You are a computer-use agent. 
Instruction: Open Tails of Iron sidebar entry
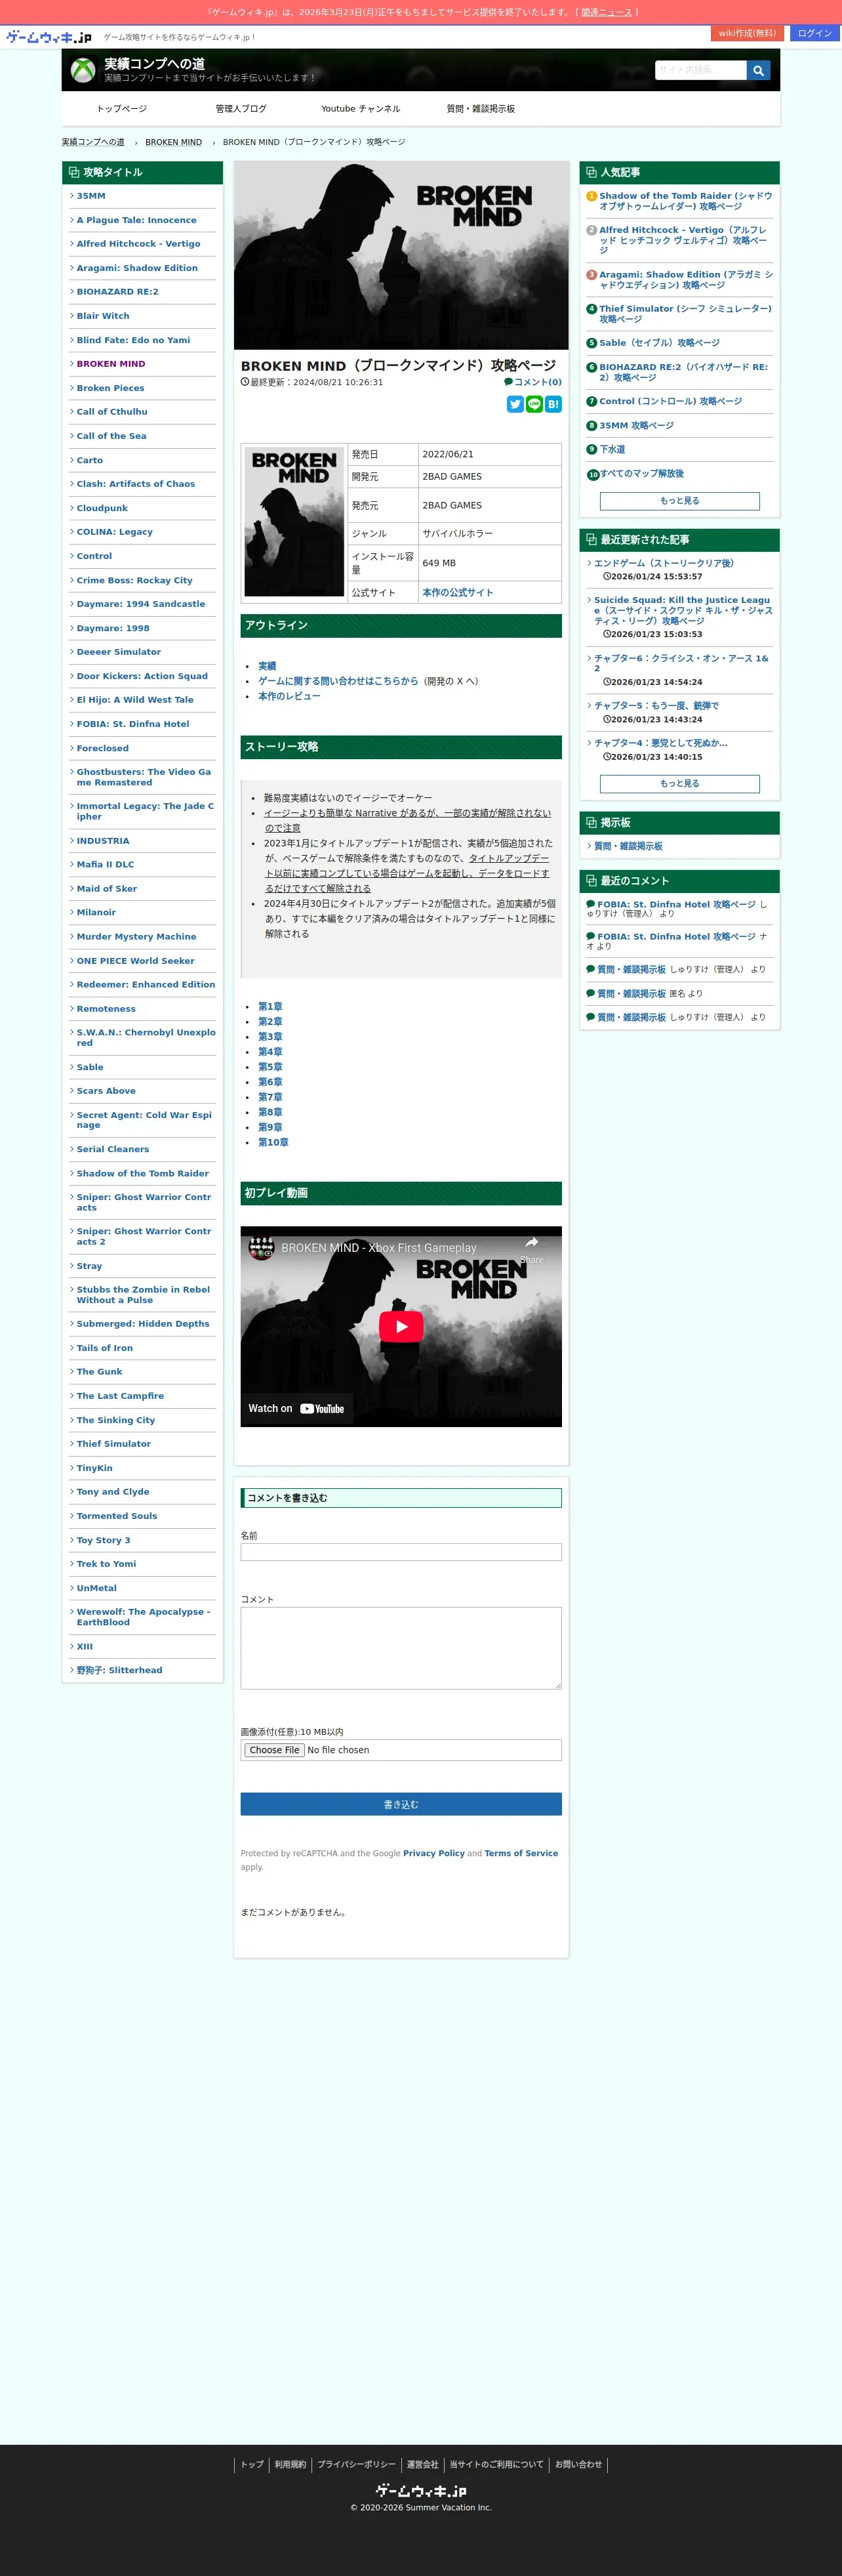pos(105,1348)
